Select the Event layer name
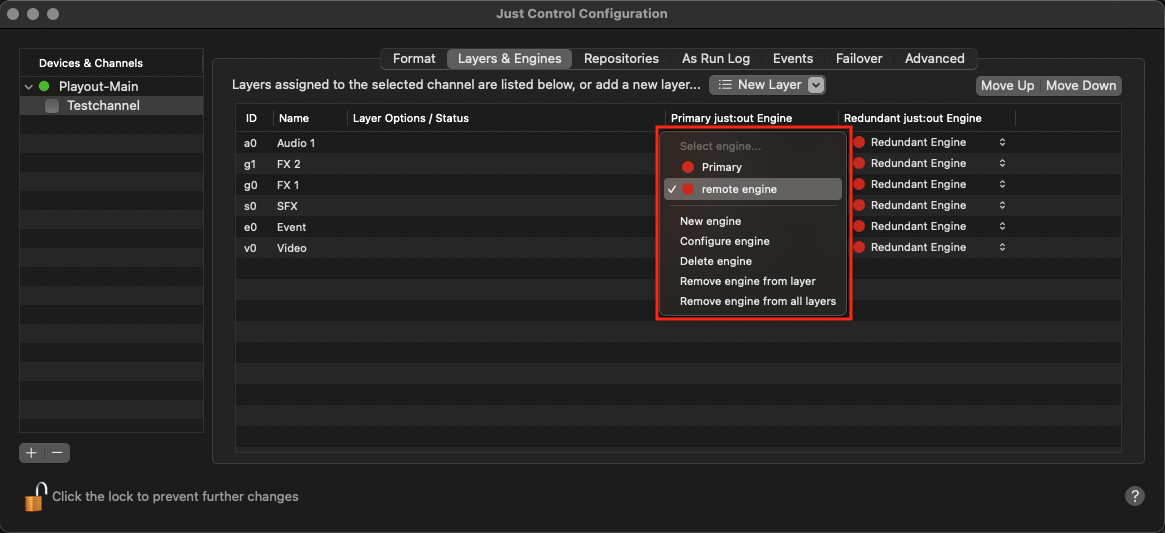The image size is (1165, 533). [x=292, y=227]
